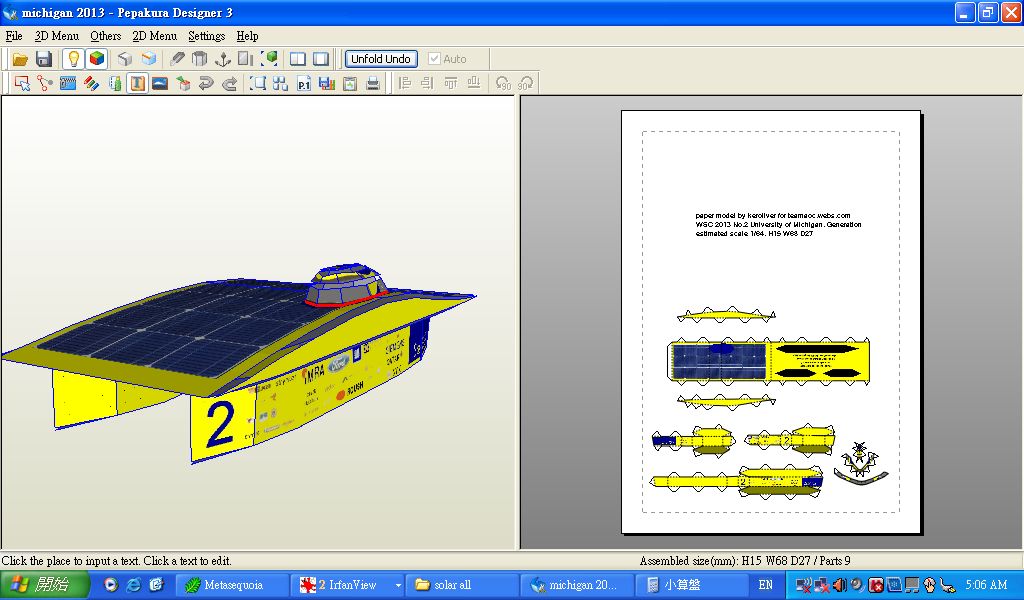Click the anchor icon in toolbar
Image resolution: width=1024 pixels, height=600 pixels.
click(223, 59)
